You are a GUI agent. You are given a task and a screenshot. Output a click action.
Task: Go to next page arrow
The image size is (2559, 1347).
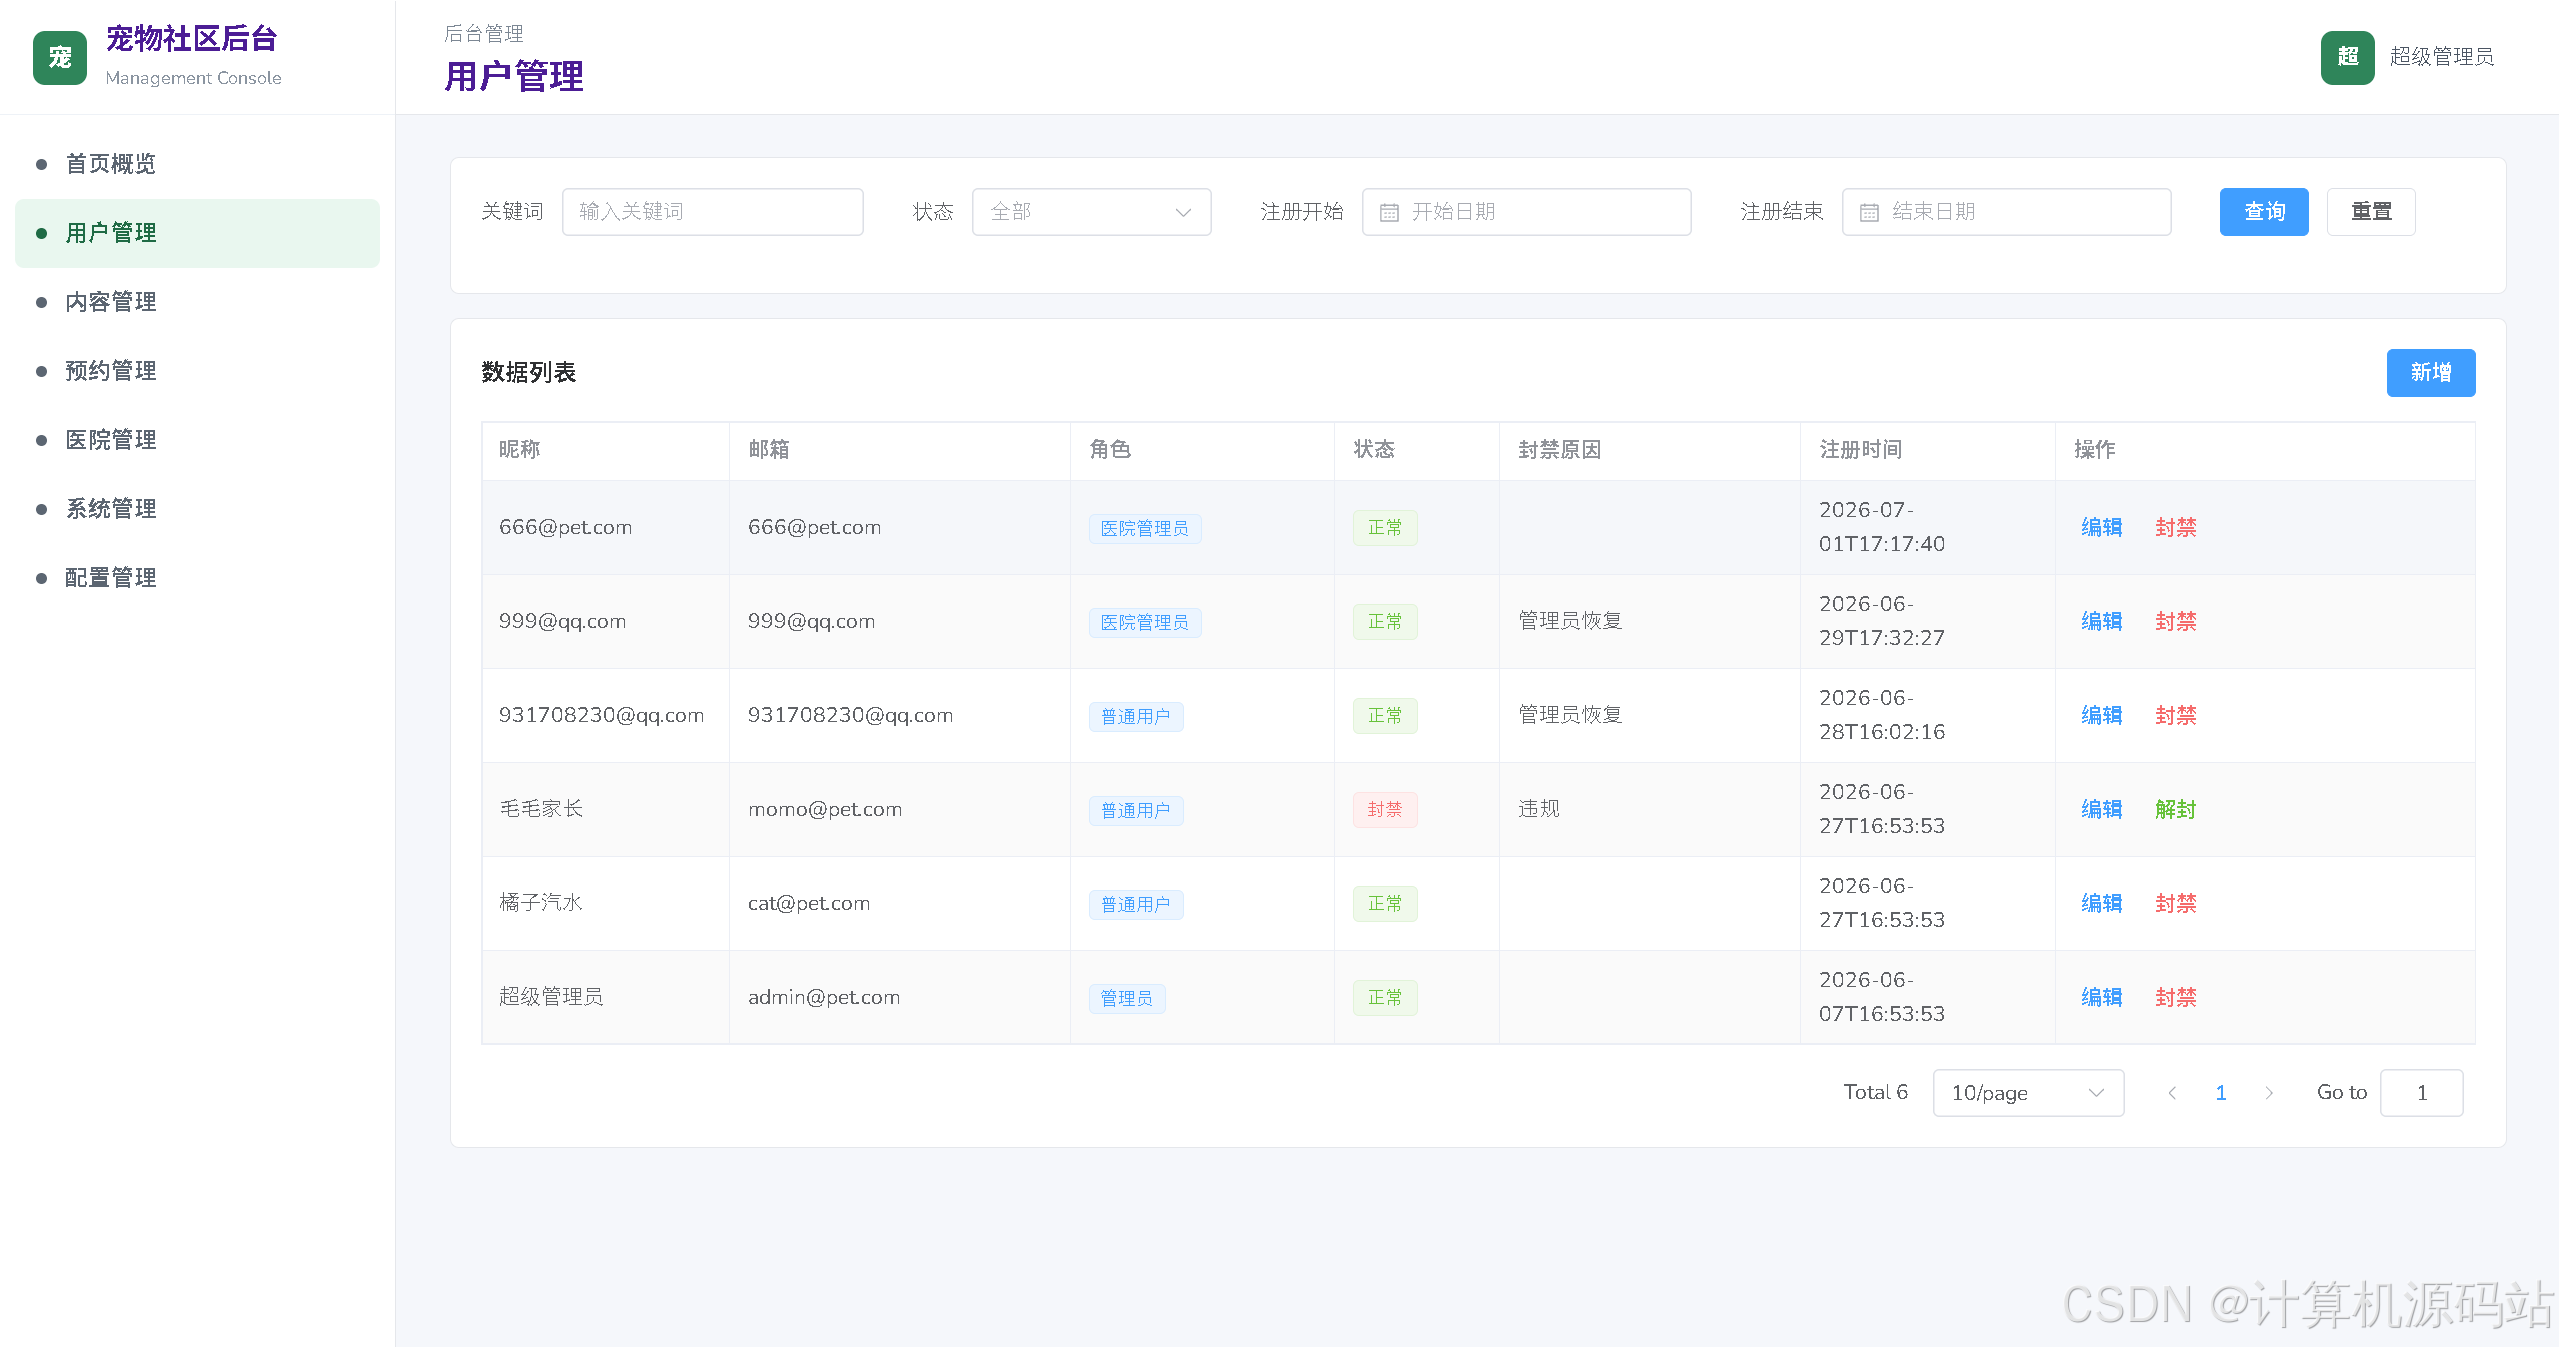(2269, 1093)
